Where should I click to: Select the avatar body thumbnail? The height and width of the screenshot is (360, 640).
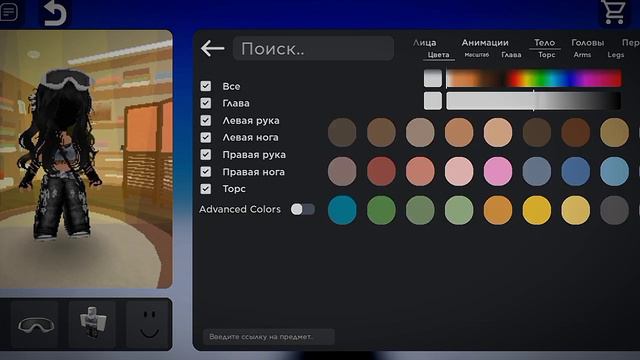pyautogui.click(x=93, y=325)
